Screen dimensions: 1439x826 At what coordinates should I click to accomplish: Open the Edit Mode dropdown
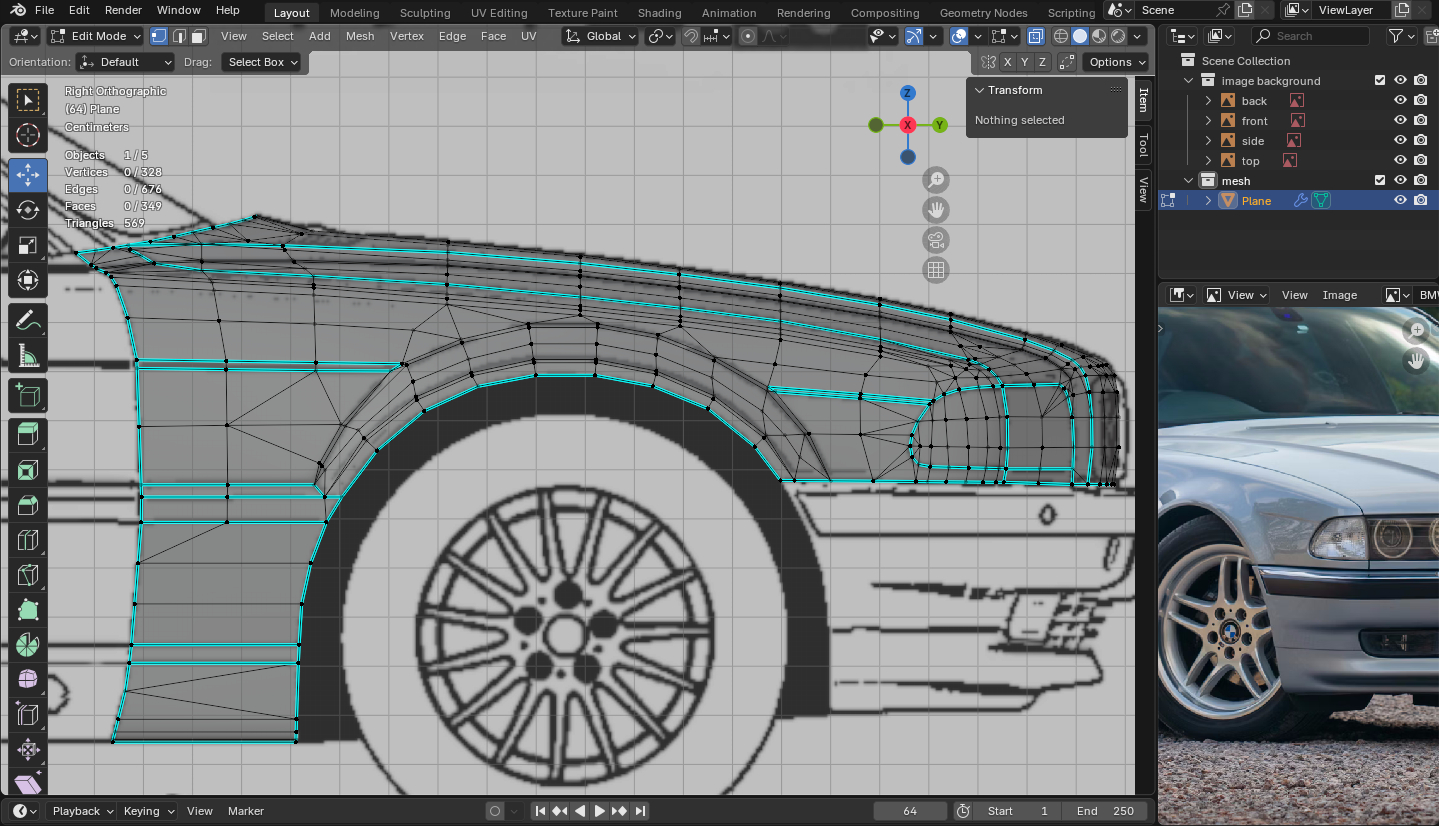[96, 36]
